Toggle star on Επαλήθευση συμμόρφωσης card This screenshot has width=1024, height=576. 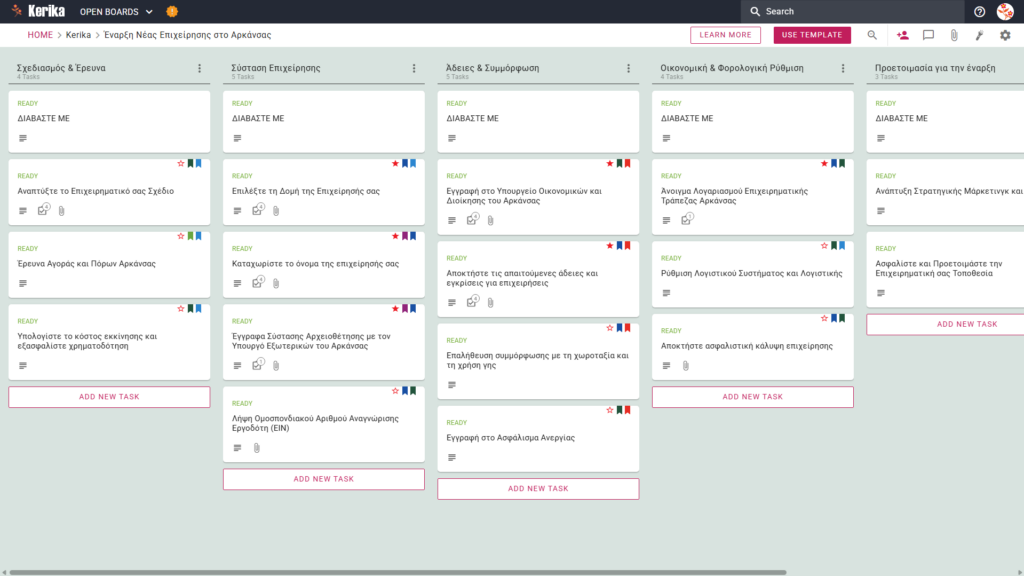coord(610,328)
